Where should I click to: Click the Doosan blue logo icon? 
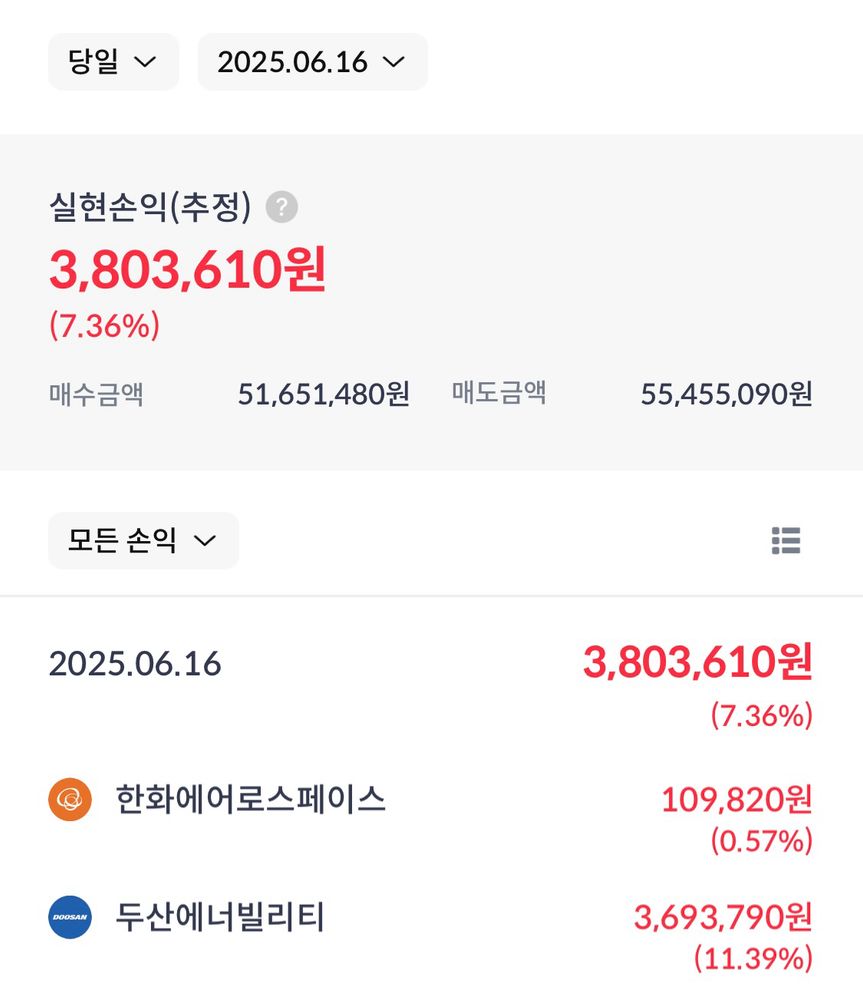(70, 917)
